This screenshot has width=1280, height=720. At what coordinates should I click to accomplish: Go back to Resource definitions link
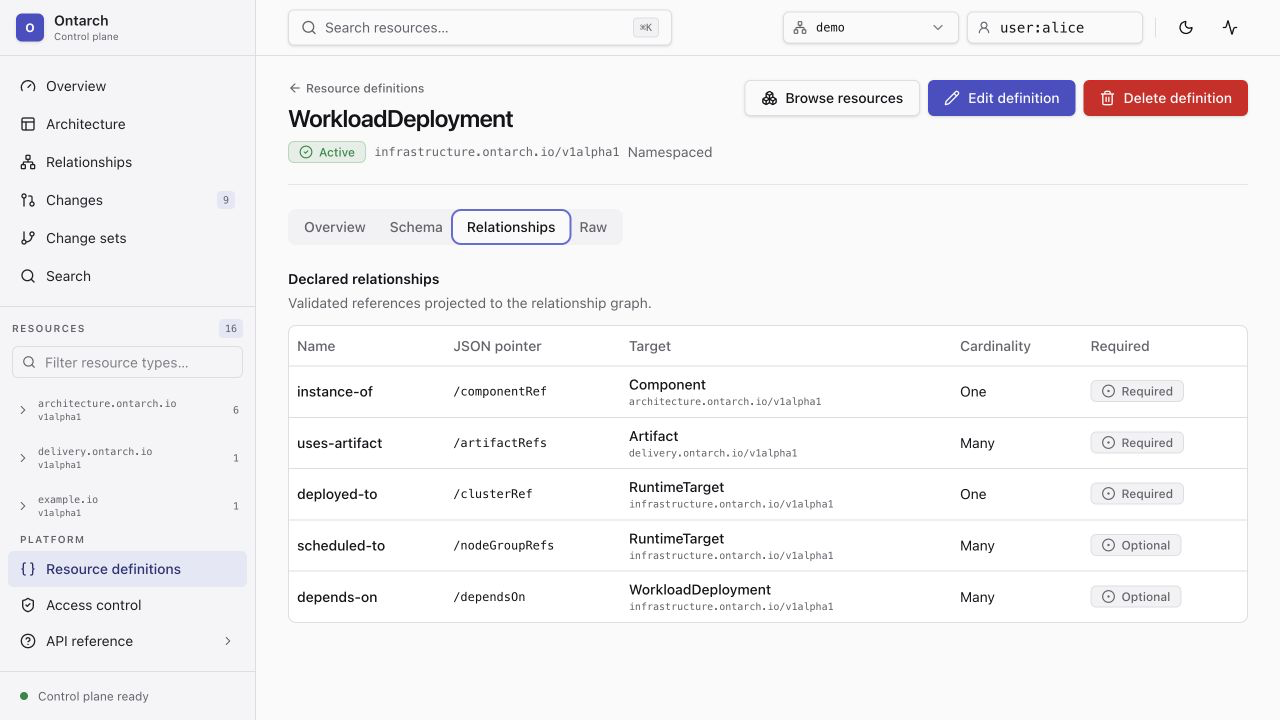pos(356,88)
